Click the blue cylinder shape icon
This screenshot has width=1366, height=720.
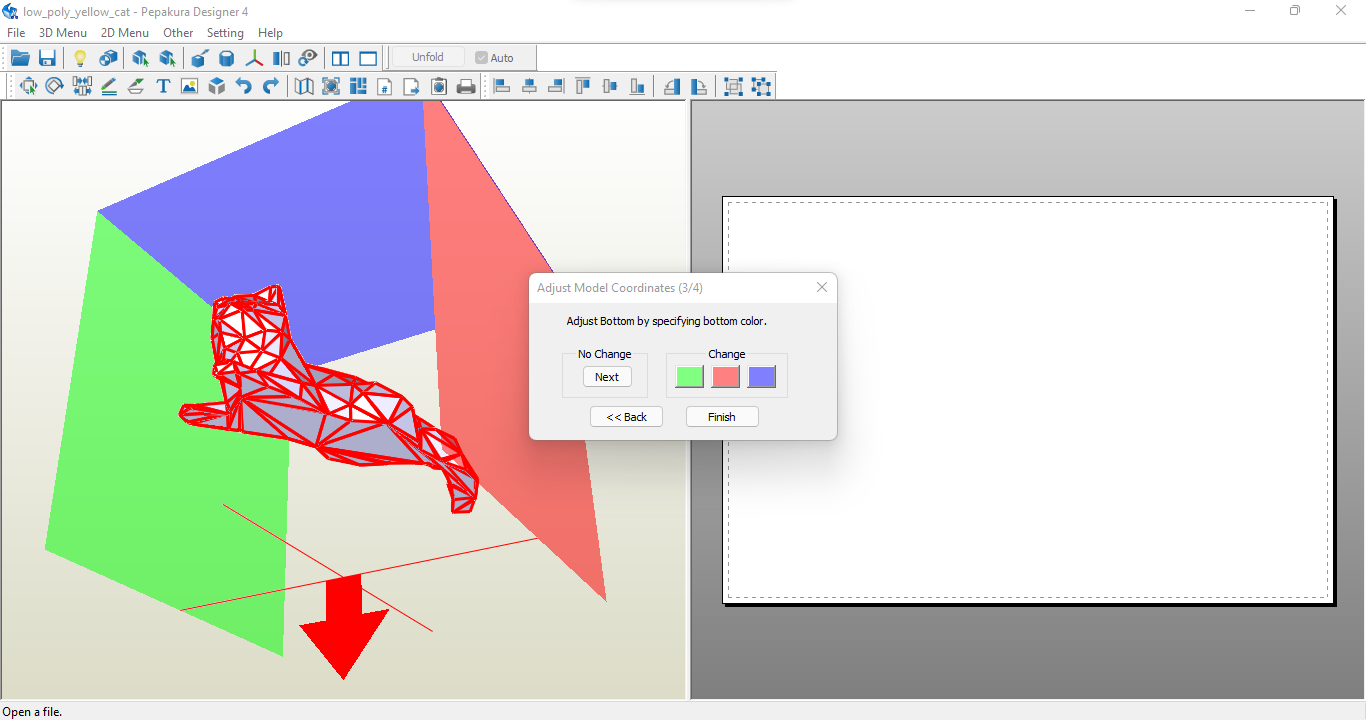pos(227,58)
